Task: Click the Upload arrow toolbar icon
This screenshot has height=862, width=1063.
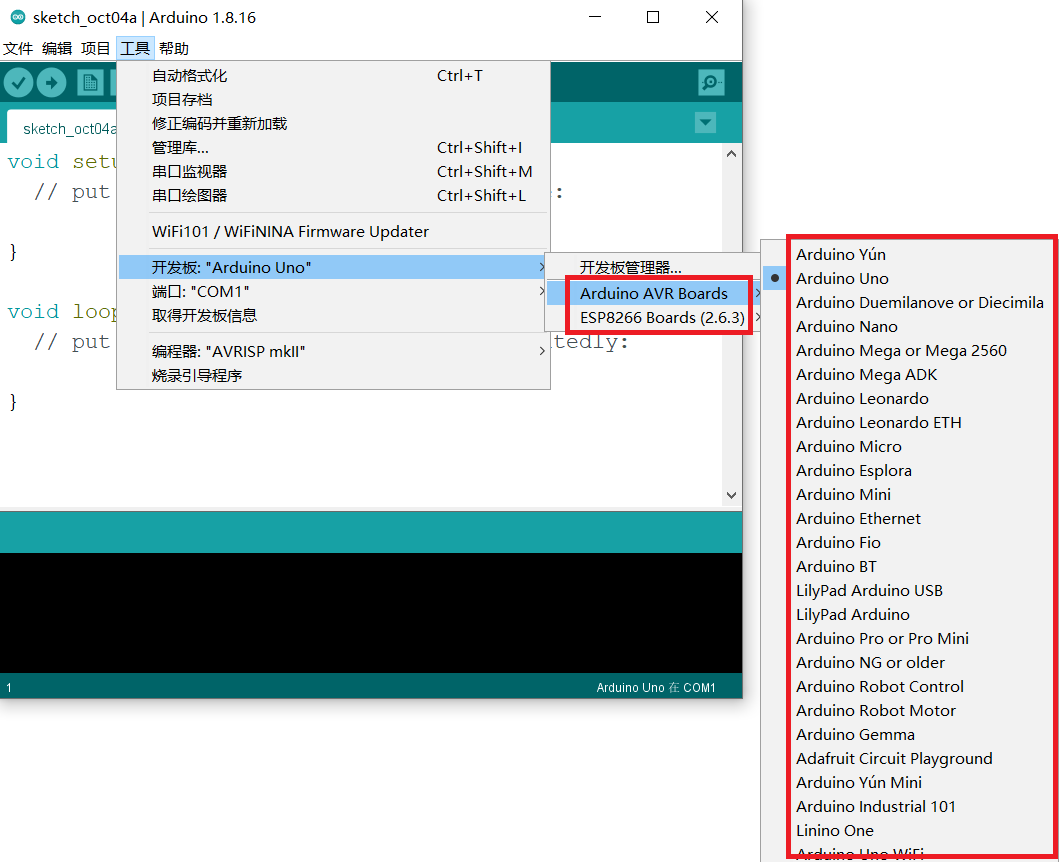Action: tap(52, 83)
